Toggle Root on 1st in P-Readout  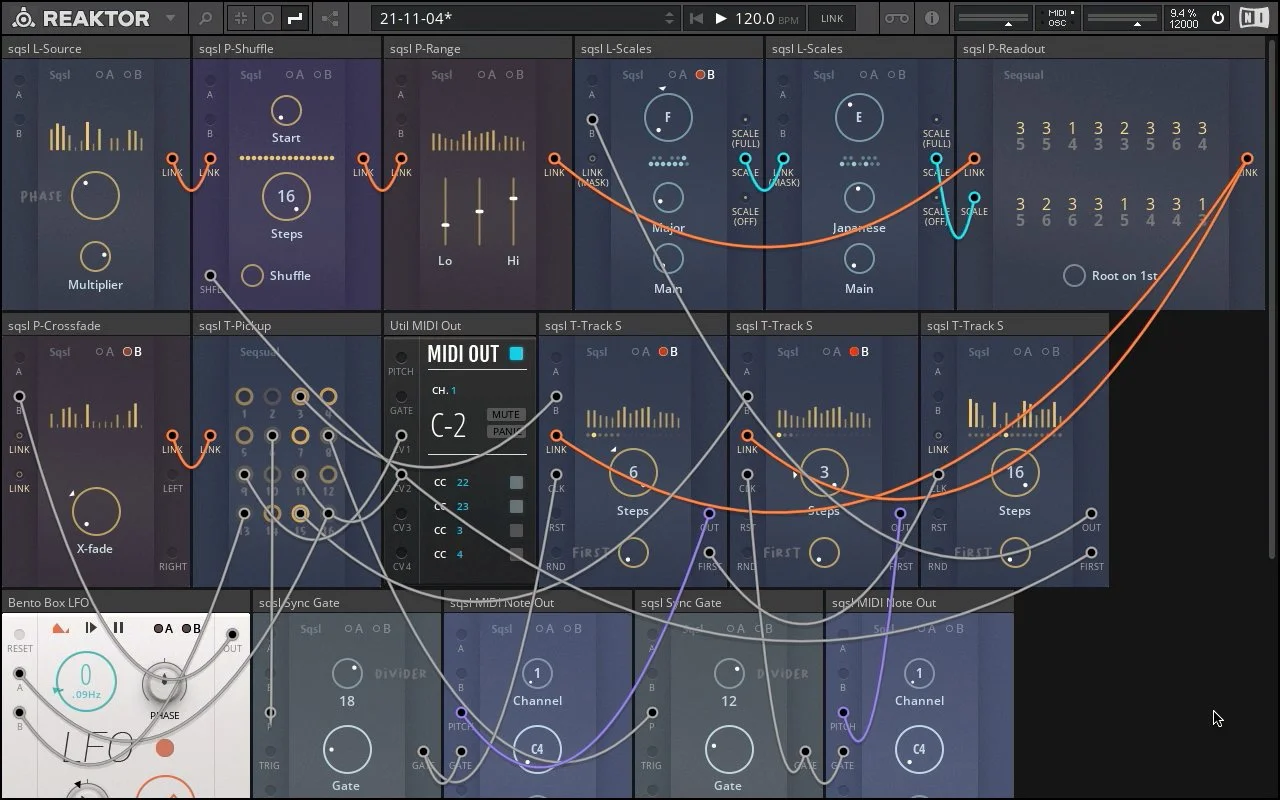[1073, 275]
